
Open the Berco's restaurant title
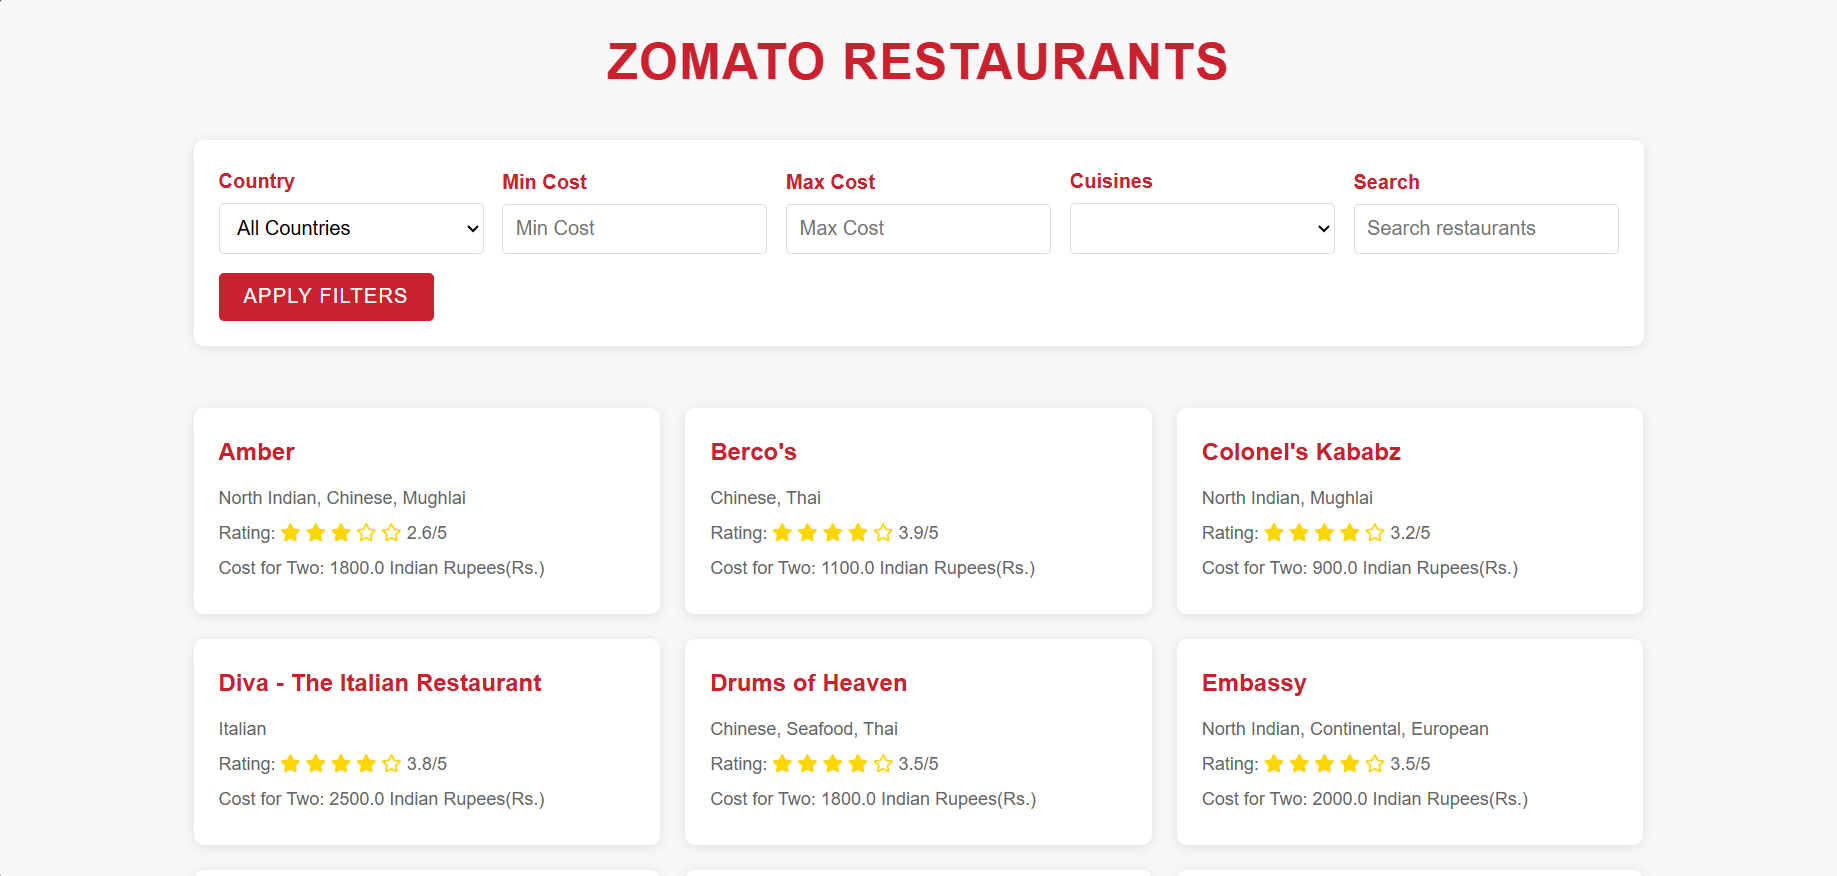click(x=753, y=452)
